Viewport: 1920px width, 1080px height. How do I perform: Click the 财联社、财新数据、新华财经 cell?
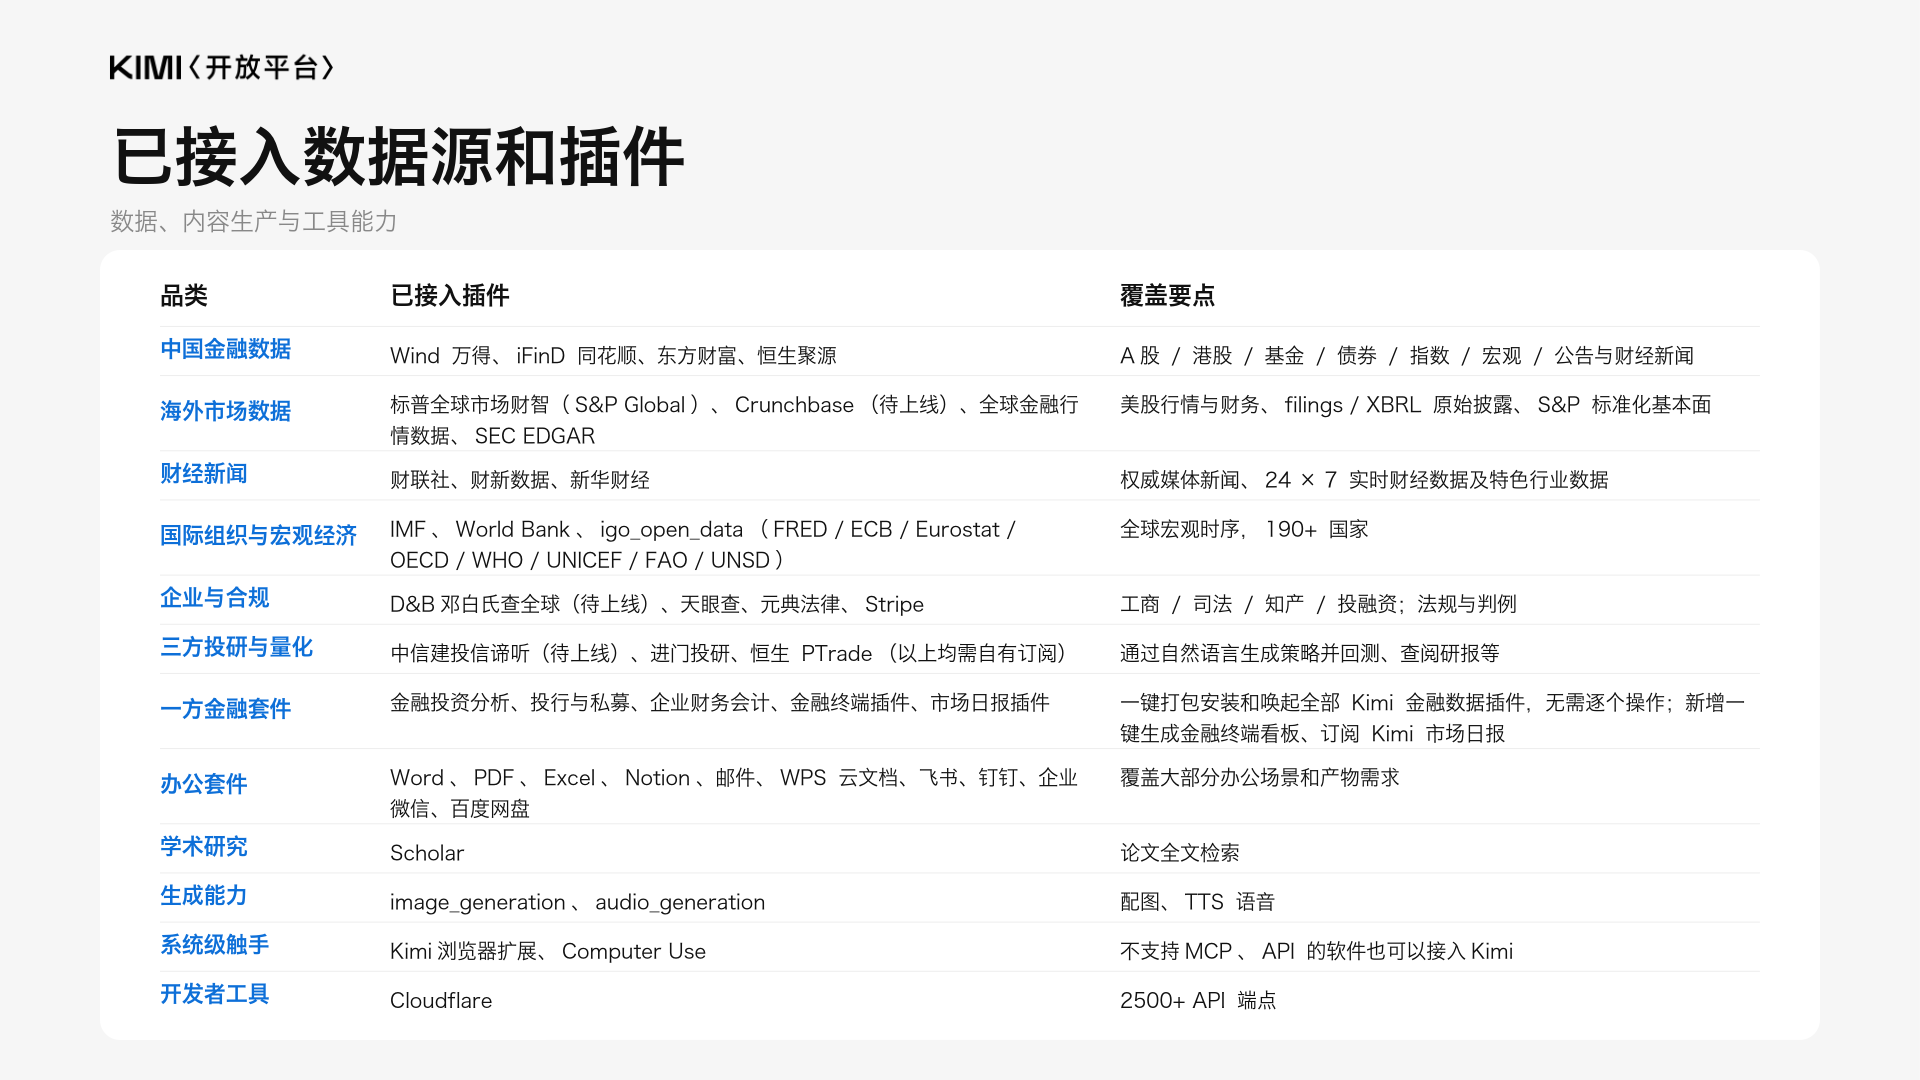[x=520, y=479]
